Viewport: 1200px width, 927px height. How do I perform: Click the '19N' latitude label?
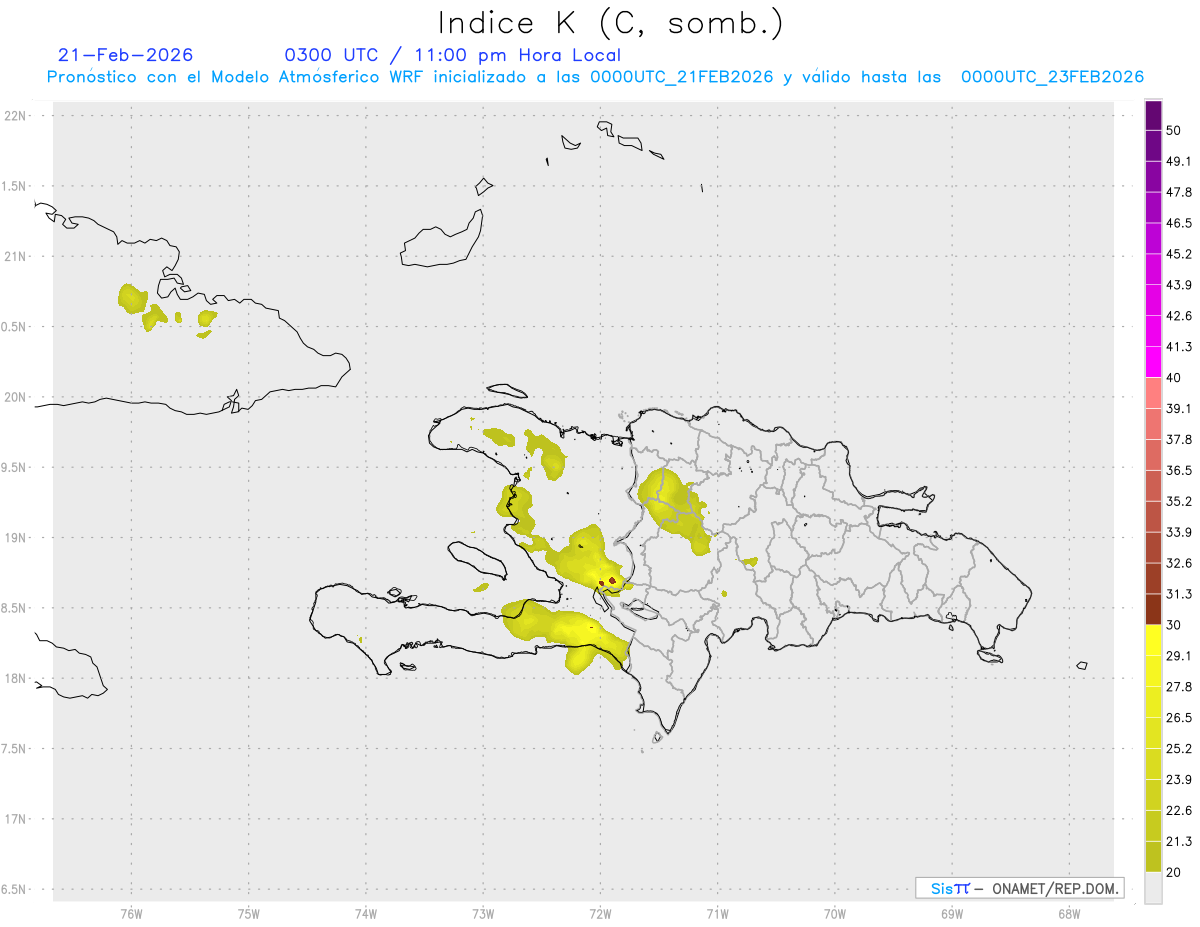click(15, 537)
